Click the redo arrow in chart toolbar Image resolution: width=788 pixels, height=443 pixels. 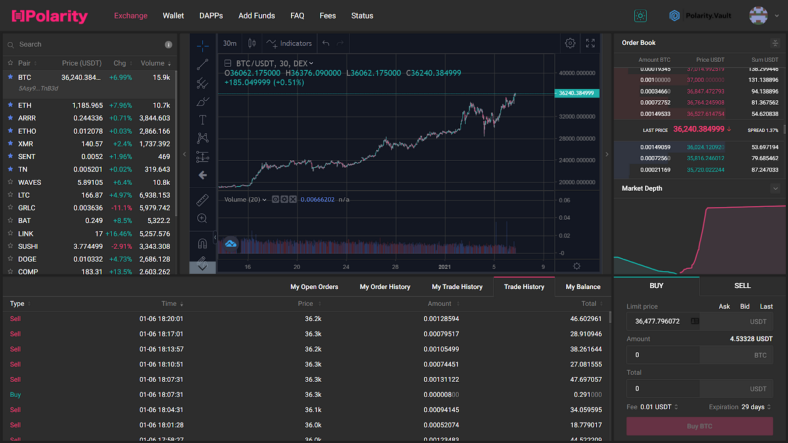click(x=340, y=43)
